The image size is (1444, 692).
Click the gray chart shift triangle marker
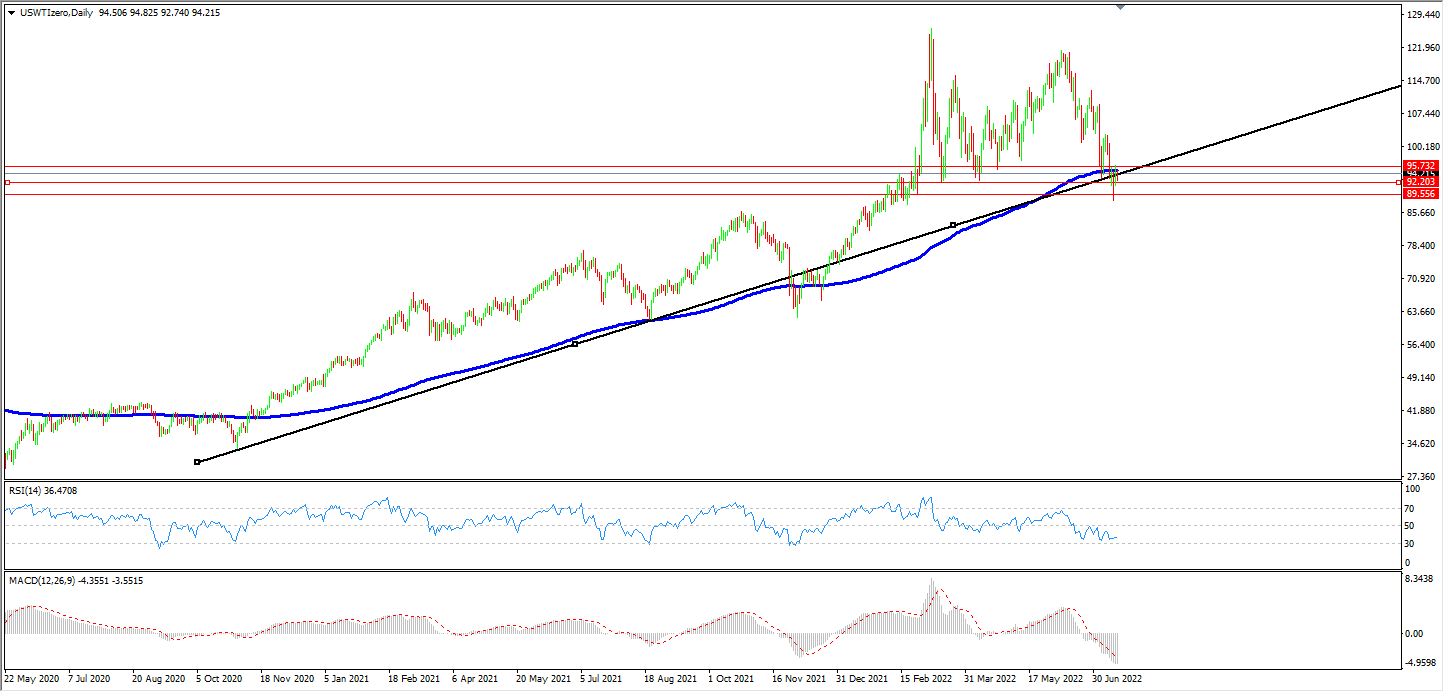pos(1120,7)
